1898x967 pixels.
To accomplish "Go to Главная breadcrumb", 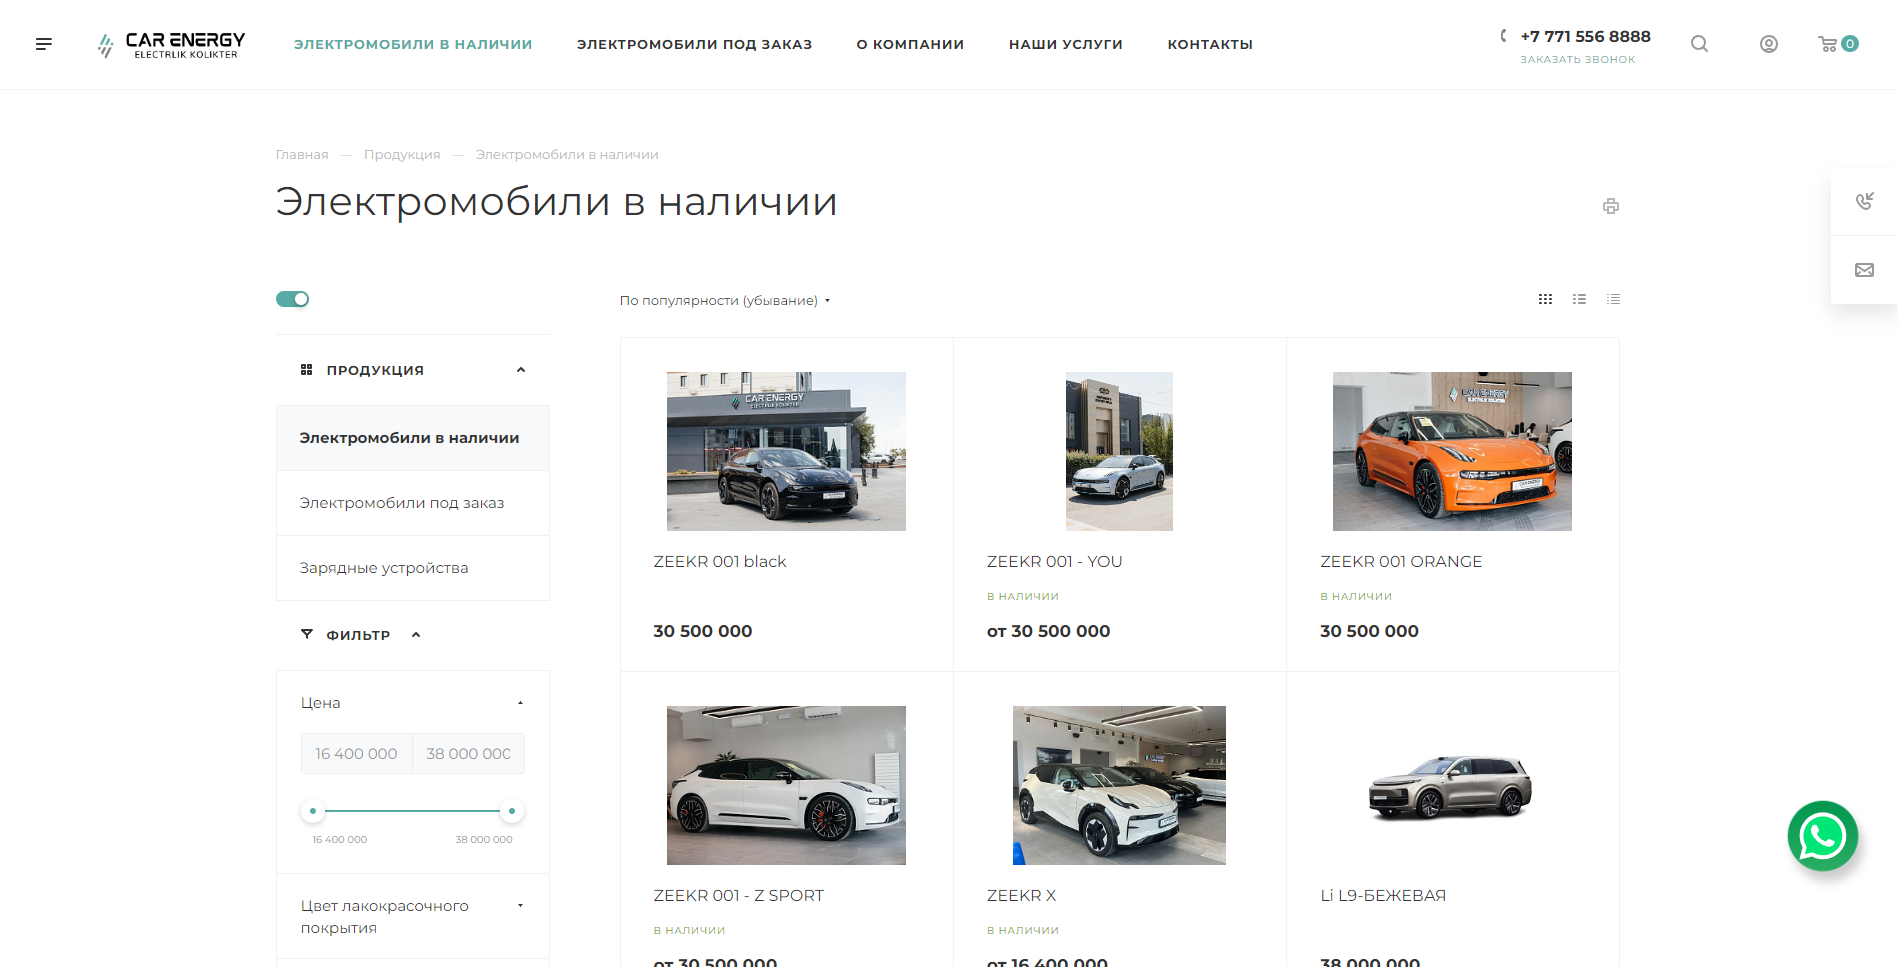I will tap(302, 154).
